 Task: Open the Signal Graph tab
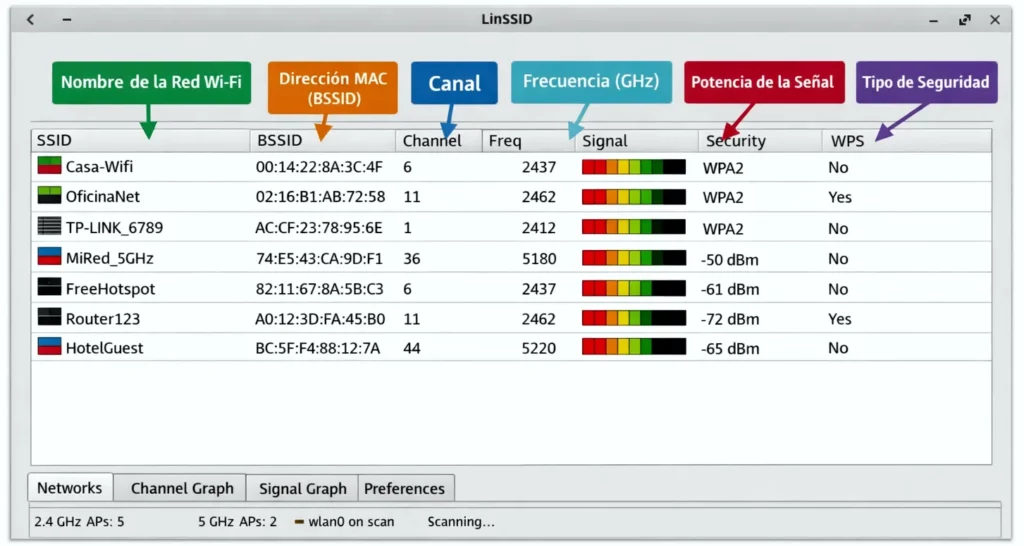tap(302, 488)
